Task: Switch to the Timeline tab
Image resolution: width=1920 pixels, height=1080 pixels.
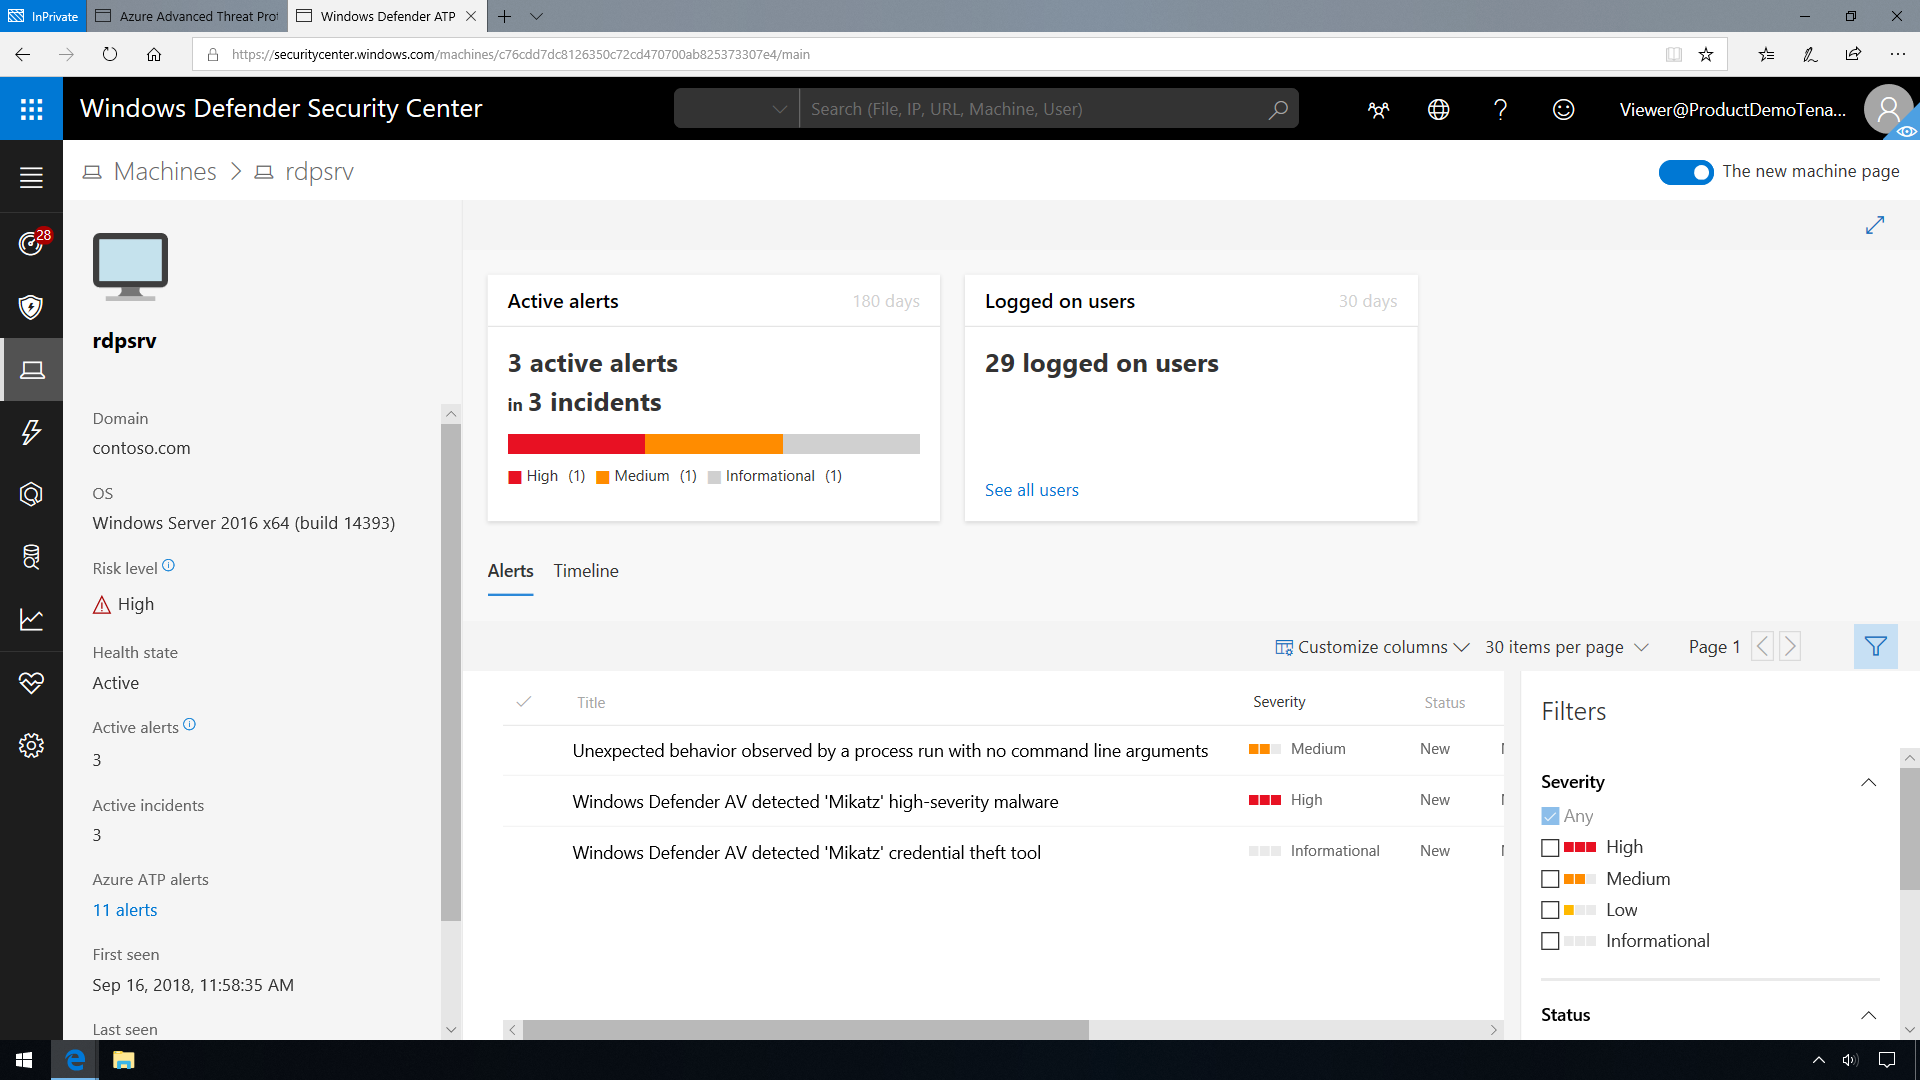Action: 585,570
